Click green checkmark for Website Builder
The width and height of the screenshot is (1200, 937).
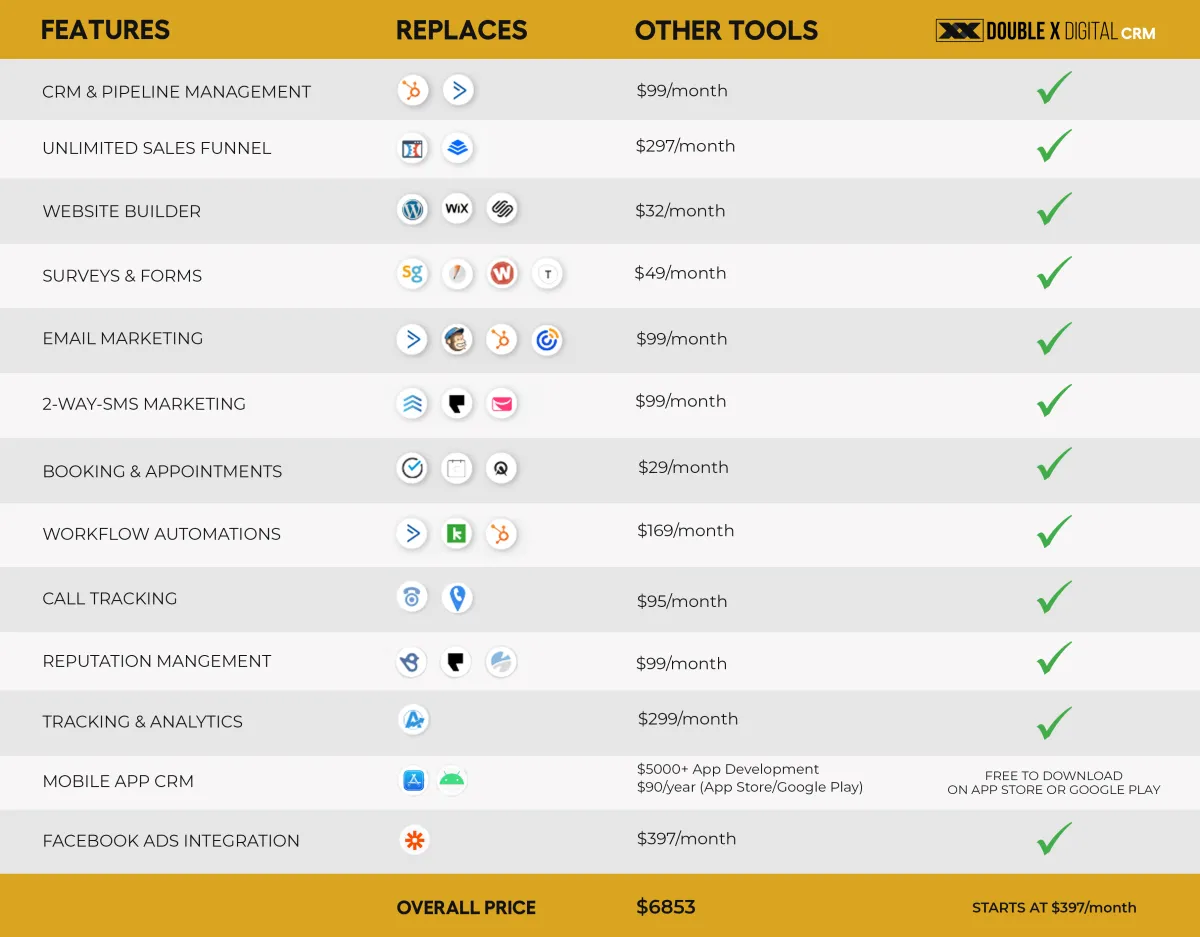1054,209
